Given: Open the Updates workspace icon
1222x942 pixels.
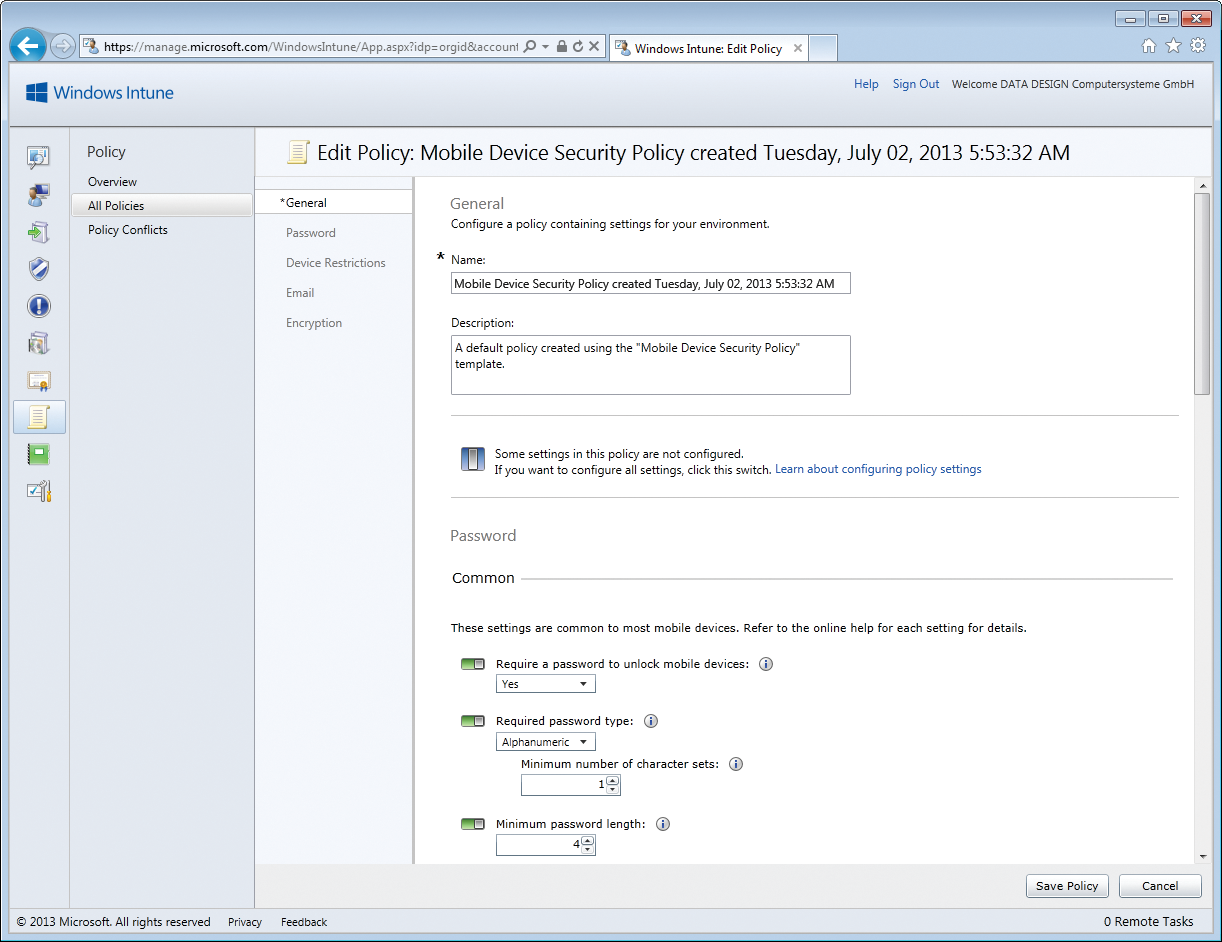Looking at the screenshot, I should pos(39,232).
